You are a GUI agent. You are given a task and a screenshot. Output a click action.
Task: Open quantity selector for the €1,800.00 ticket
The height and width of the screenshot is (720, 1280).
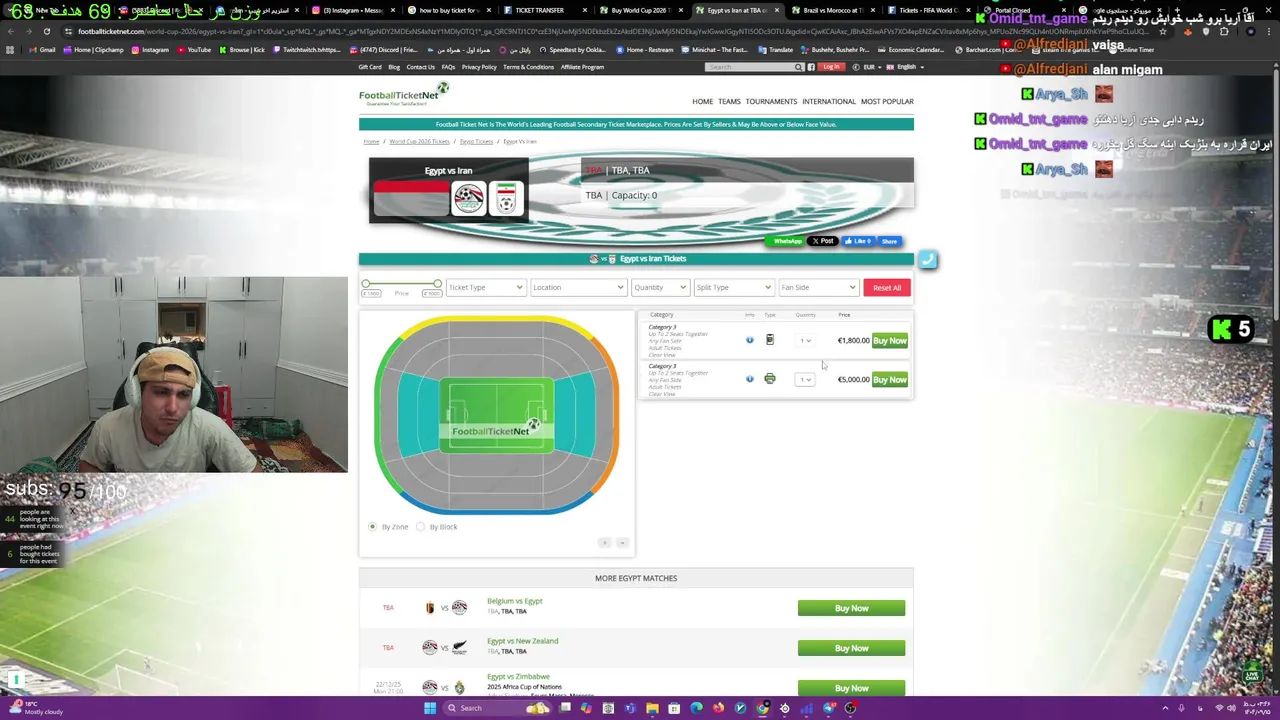coord(805,341)
